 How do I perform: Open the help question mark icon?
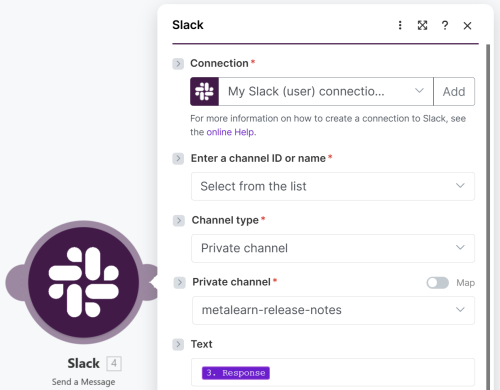(x=445, y=25)
